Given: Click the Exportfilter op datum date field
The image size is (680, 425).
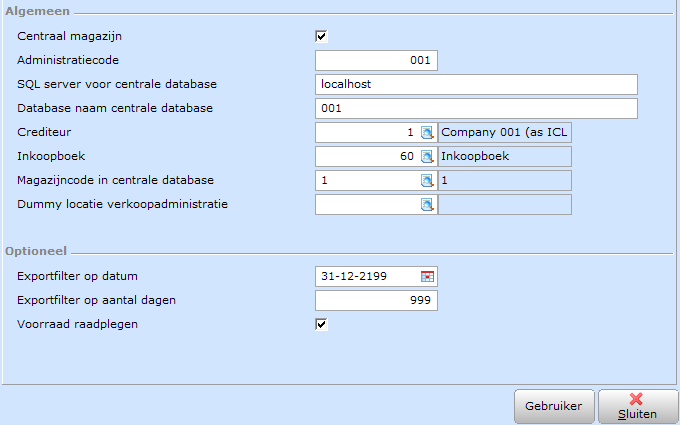Looking at the screenshot, I should [x=368, y=276].
